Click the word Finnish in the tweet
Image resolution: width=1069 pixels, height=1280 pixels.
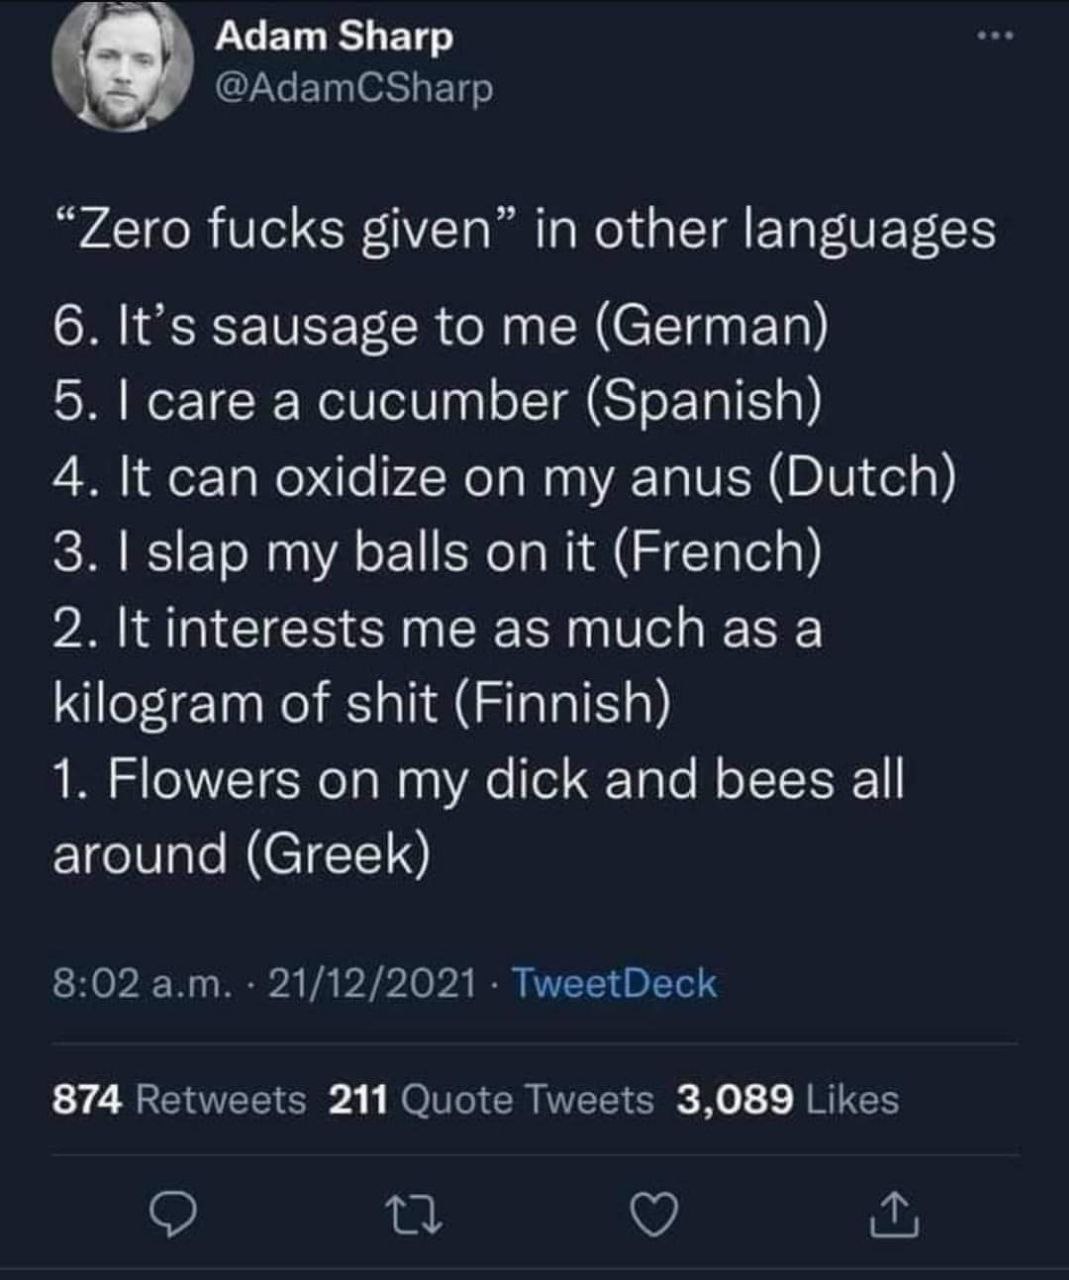tap(563, 704)
